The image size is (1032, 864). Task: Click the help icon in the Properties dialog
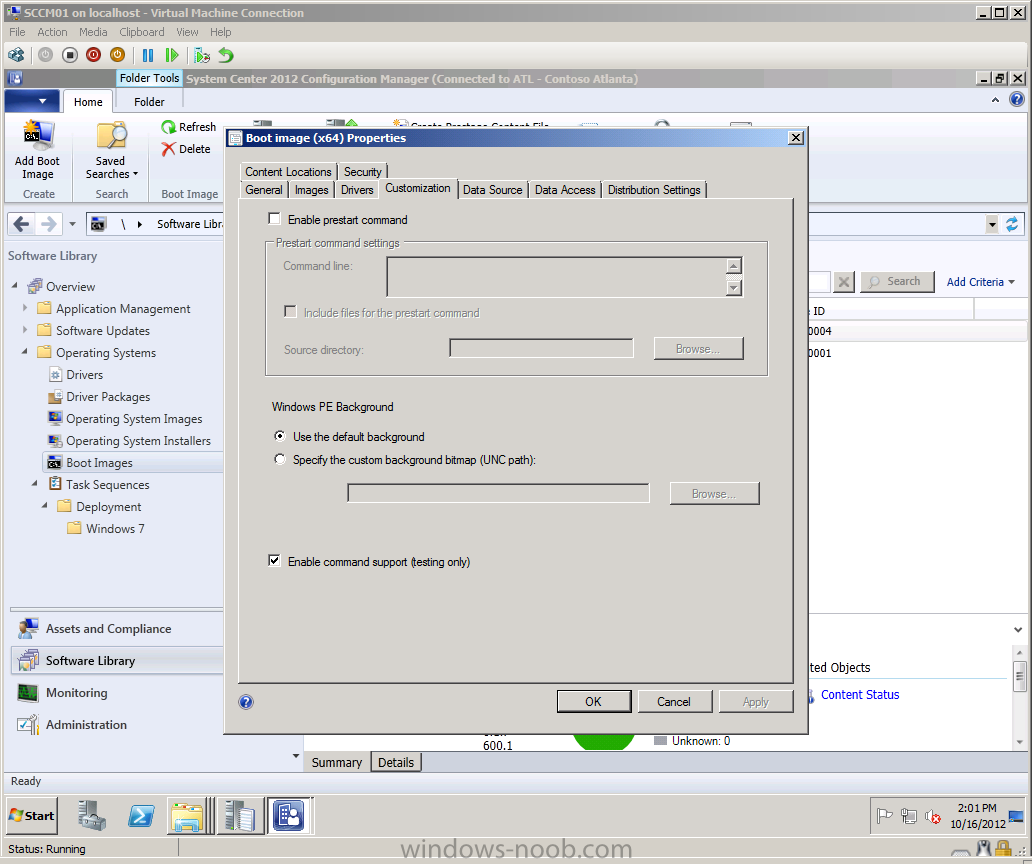246,702
